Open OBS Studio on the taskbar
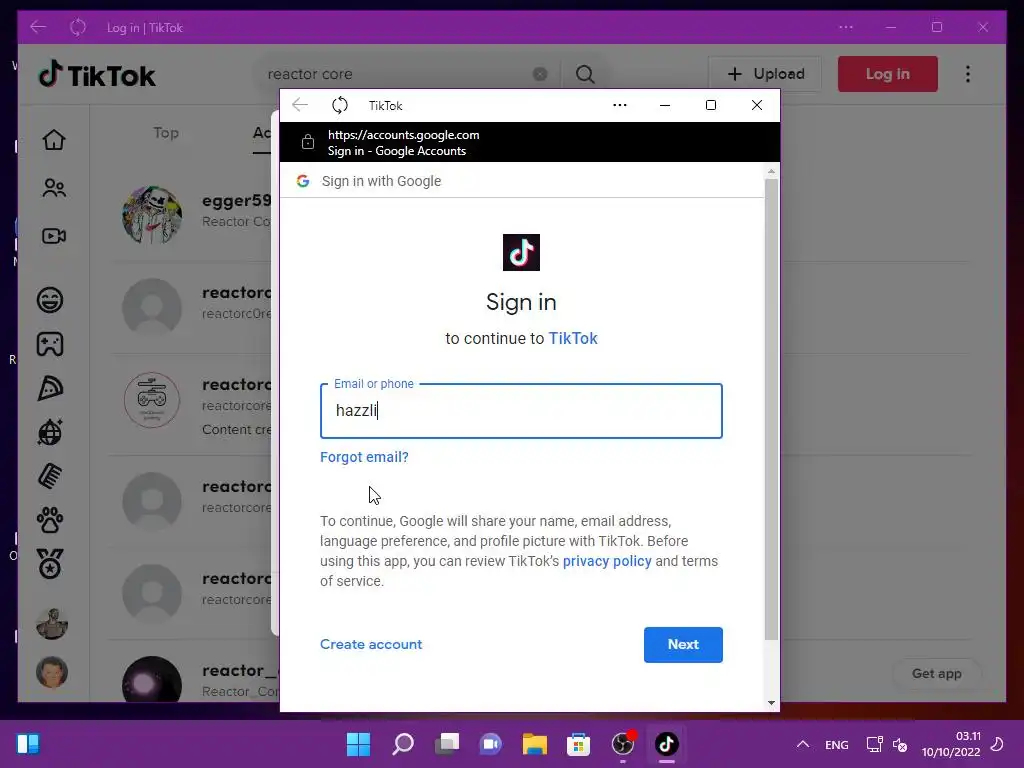This screenshot has width=1024, height=768. coord(622,744)
